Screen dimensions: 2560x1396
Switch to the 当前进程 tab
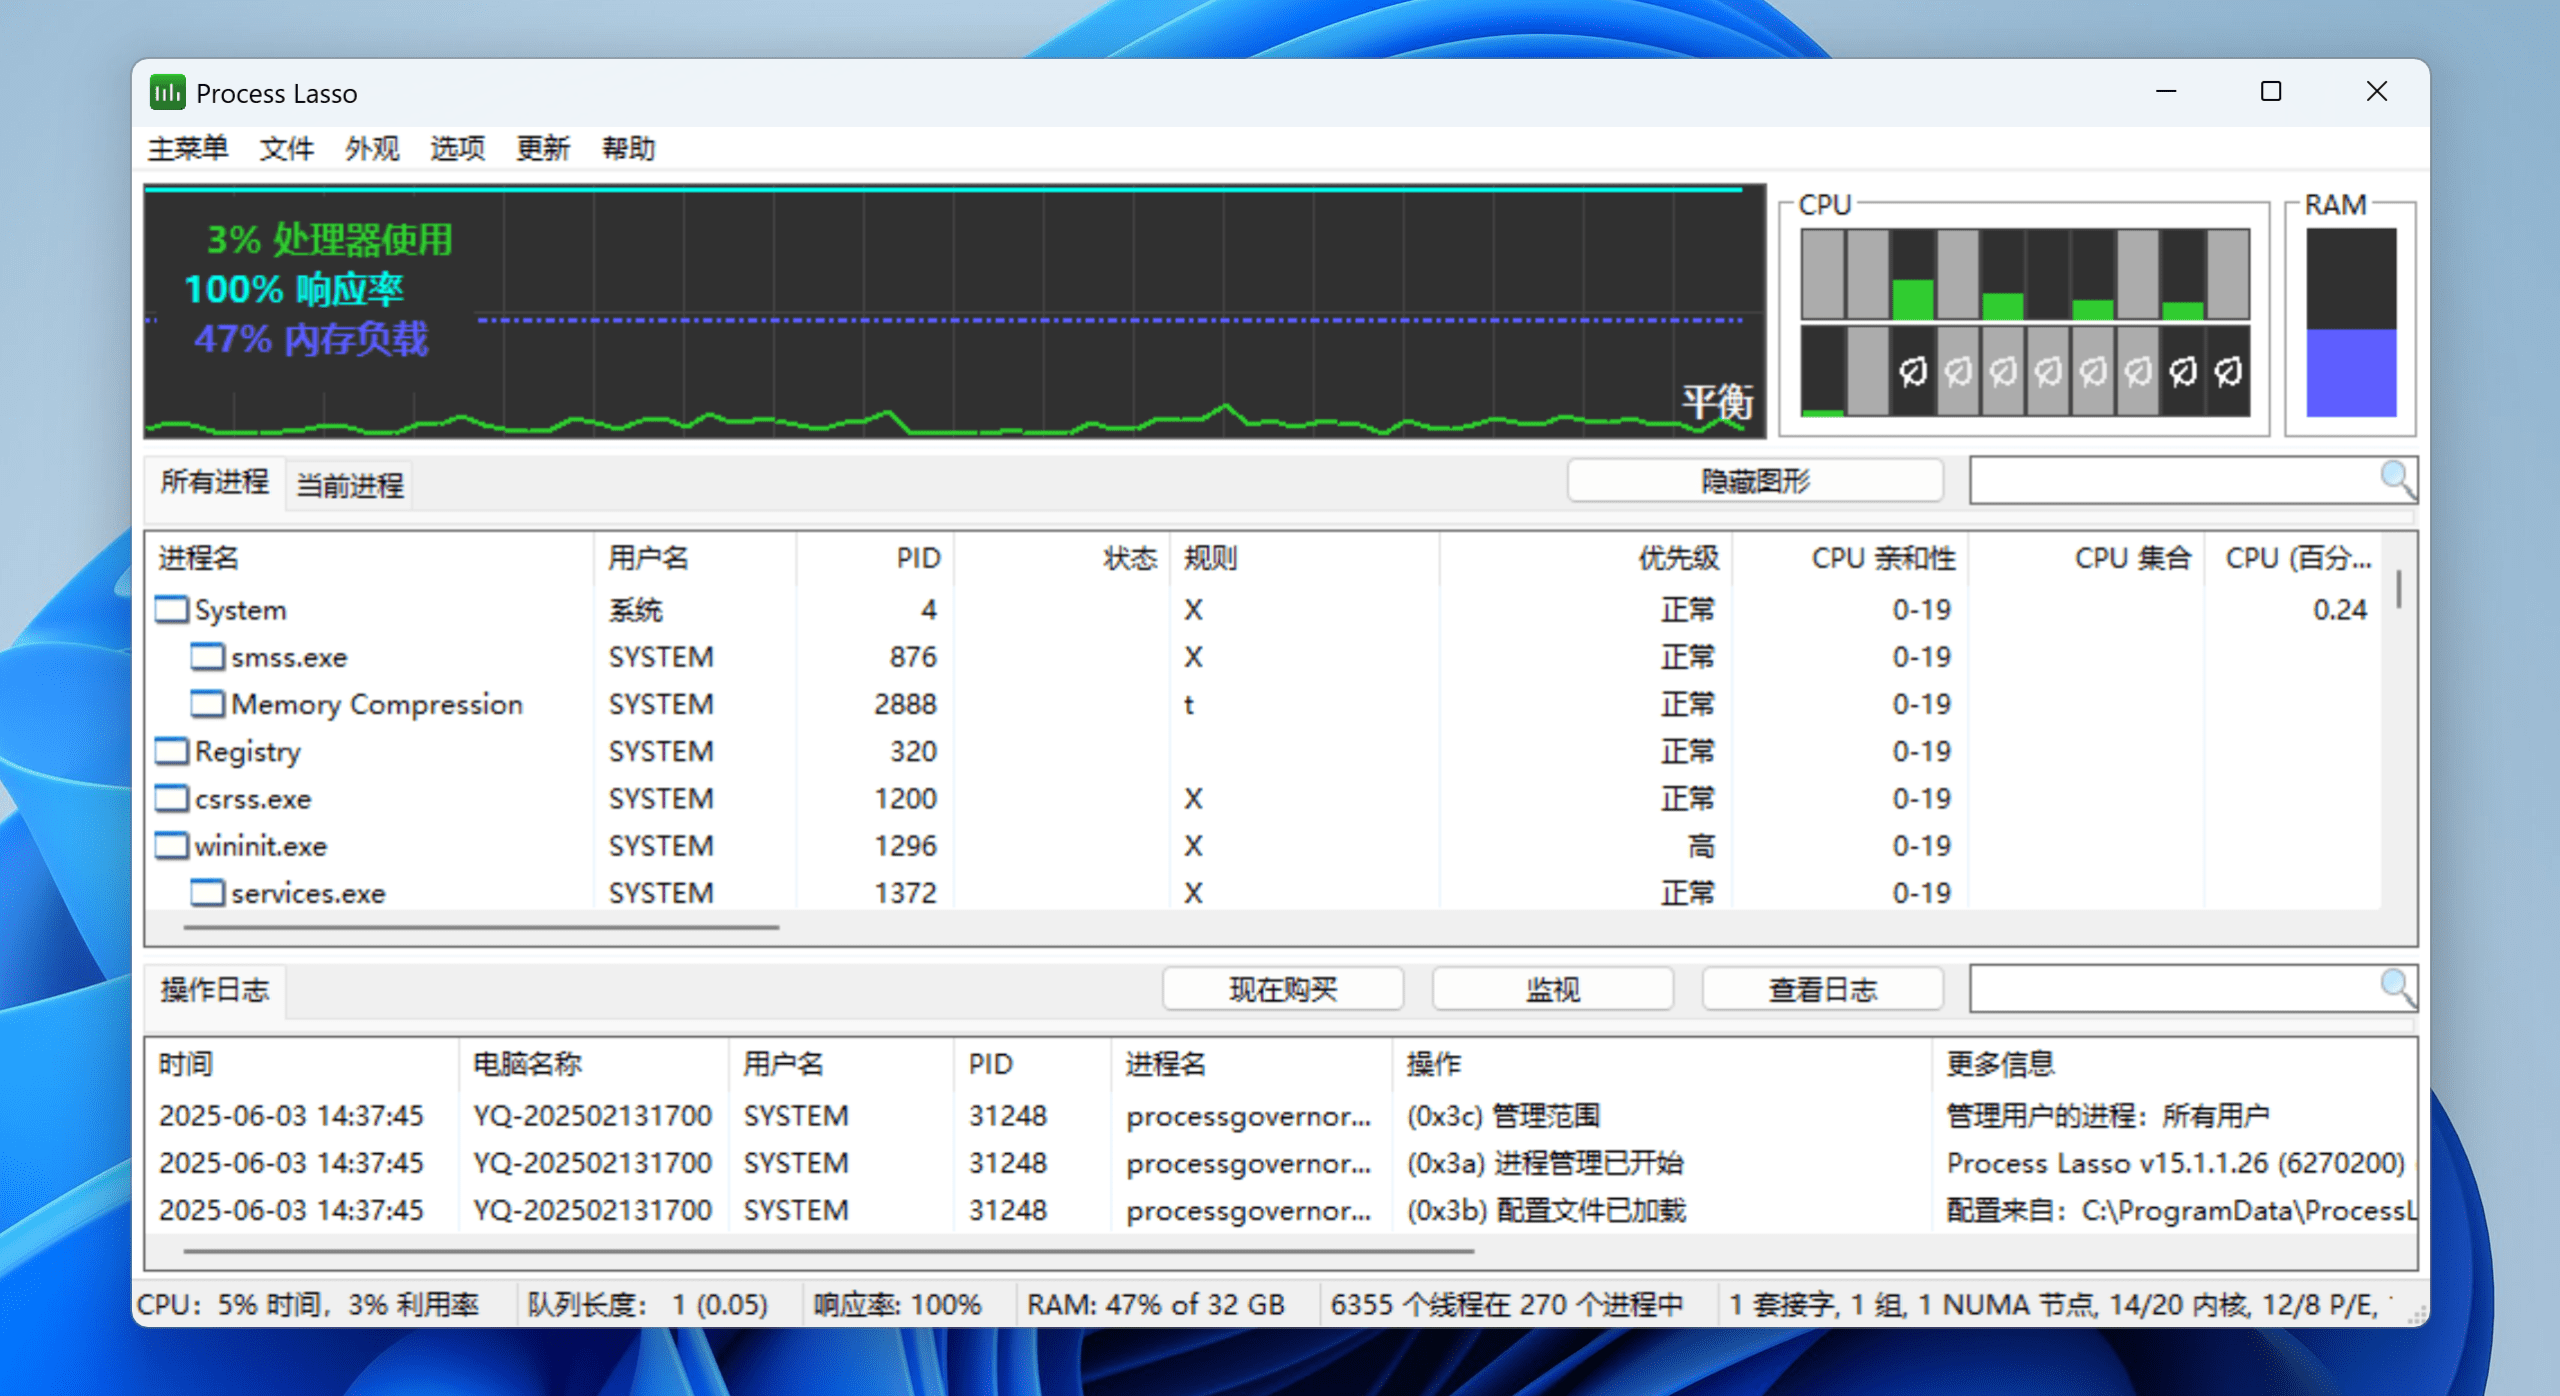coord(350,485)
